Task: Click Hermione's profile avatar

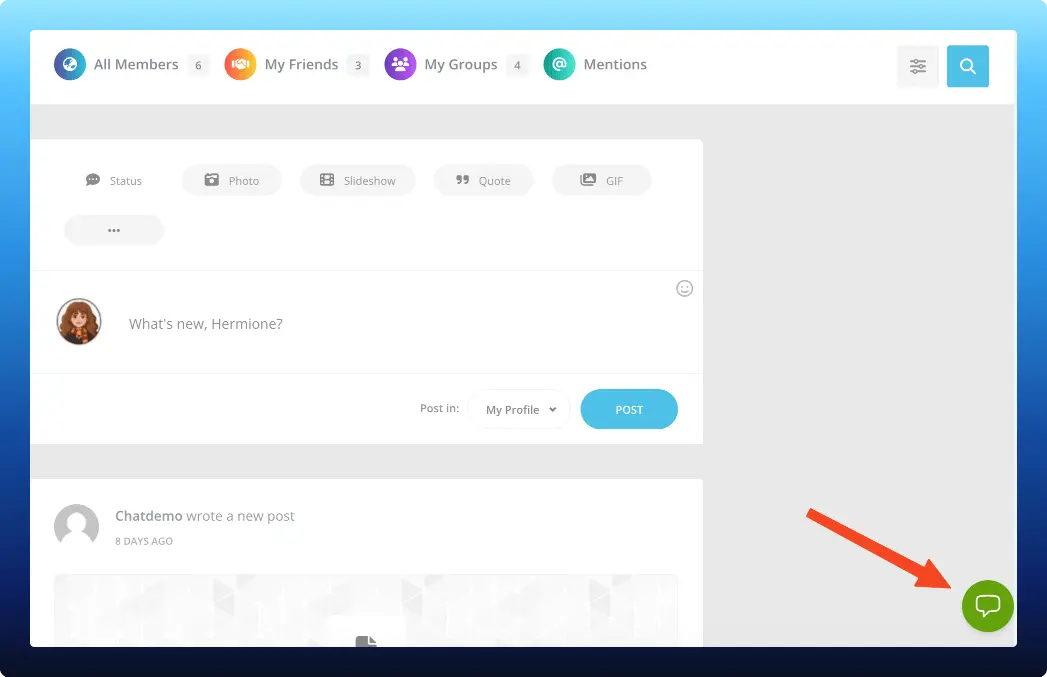Action: coord(78,321)
